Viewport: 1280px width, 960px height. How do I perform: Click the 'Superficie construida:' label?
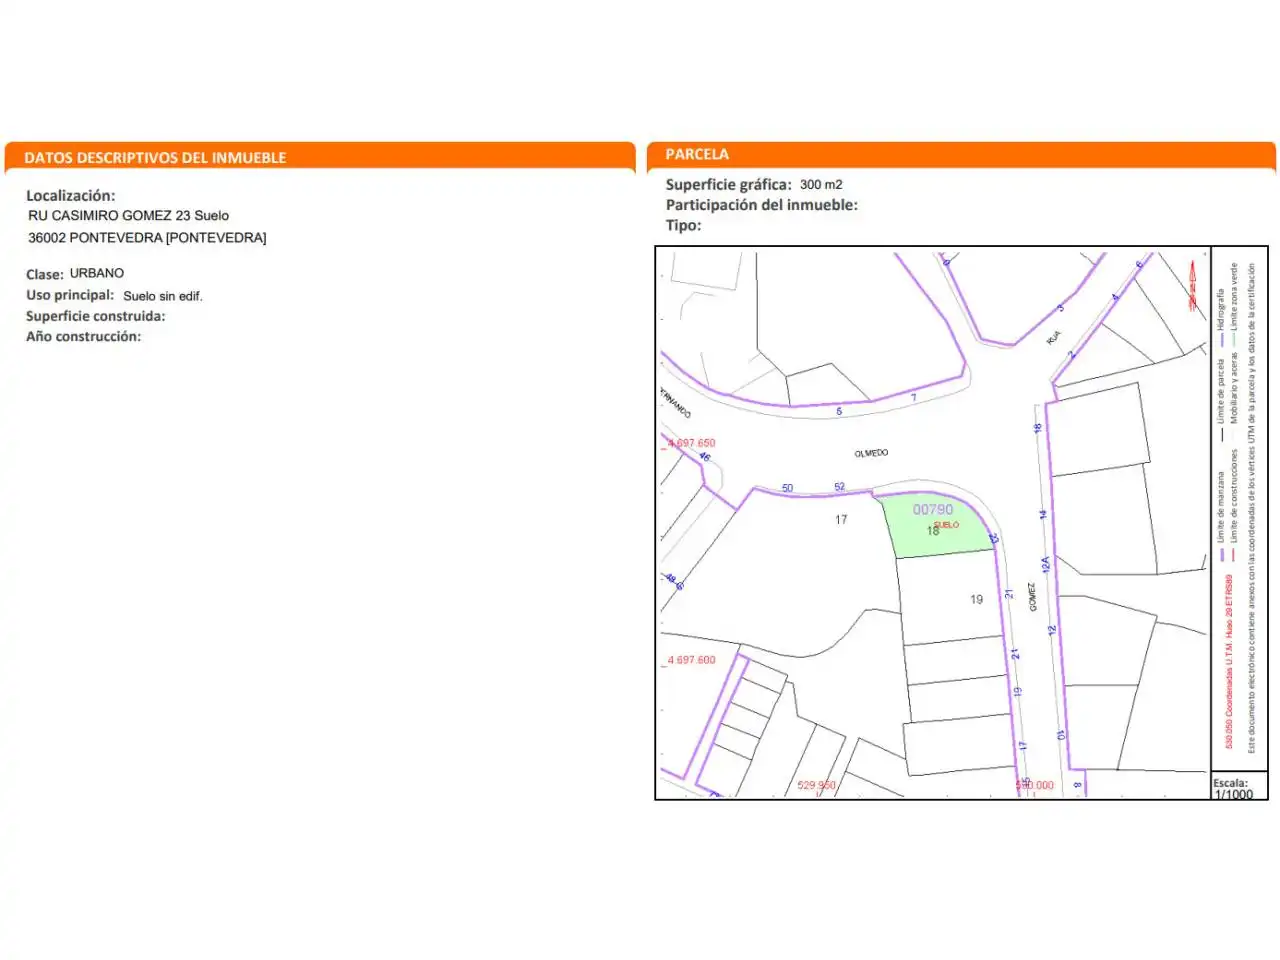96,316
